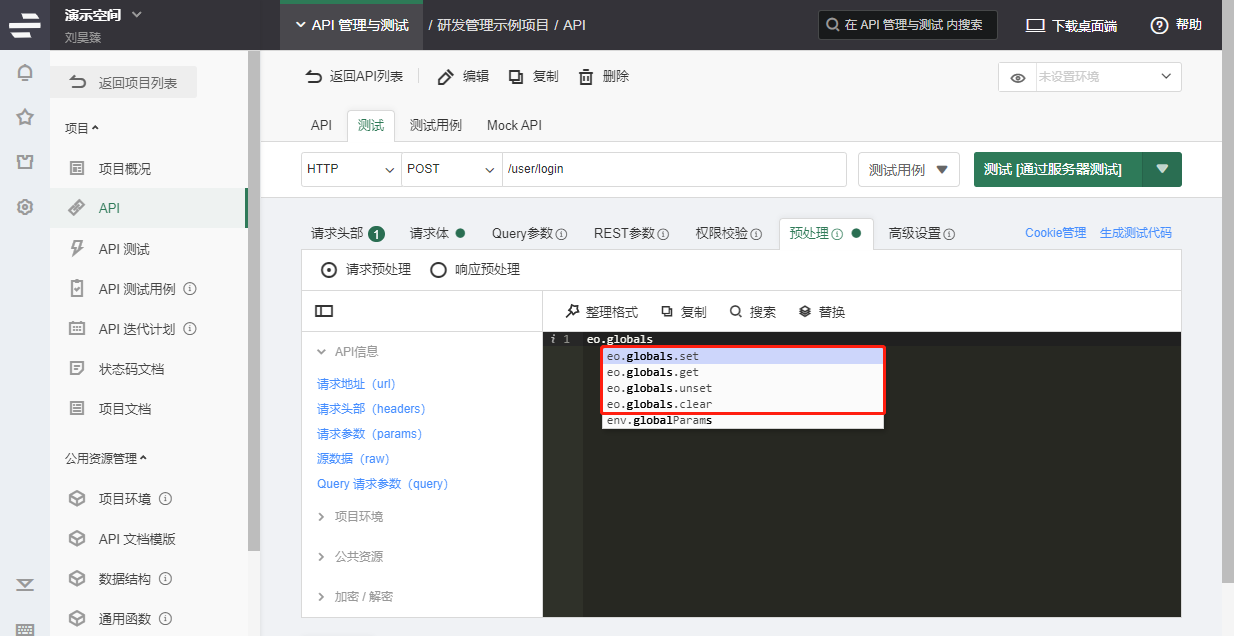
Task: Click the 替换 replace icon in editor toolbar
Action: coord(805,312)
